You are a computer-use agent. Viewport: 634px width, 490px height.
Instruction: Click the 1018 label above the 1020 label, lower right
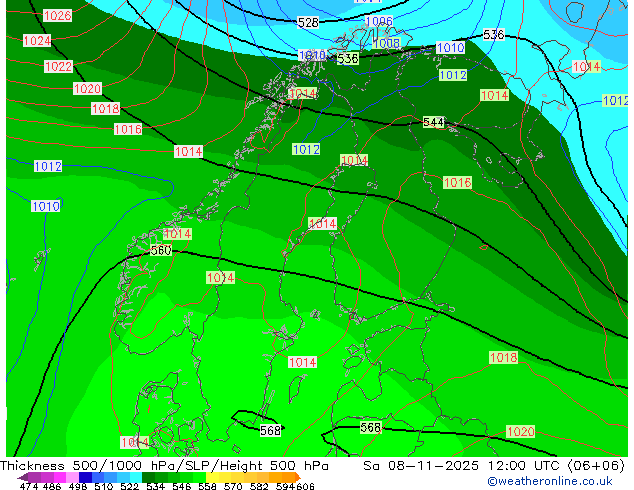pos(503,357)
